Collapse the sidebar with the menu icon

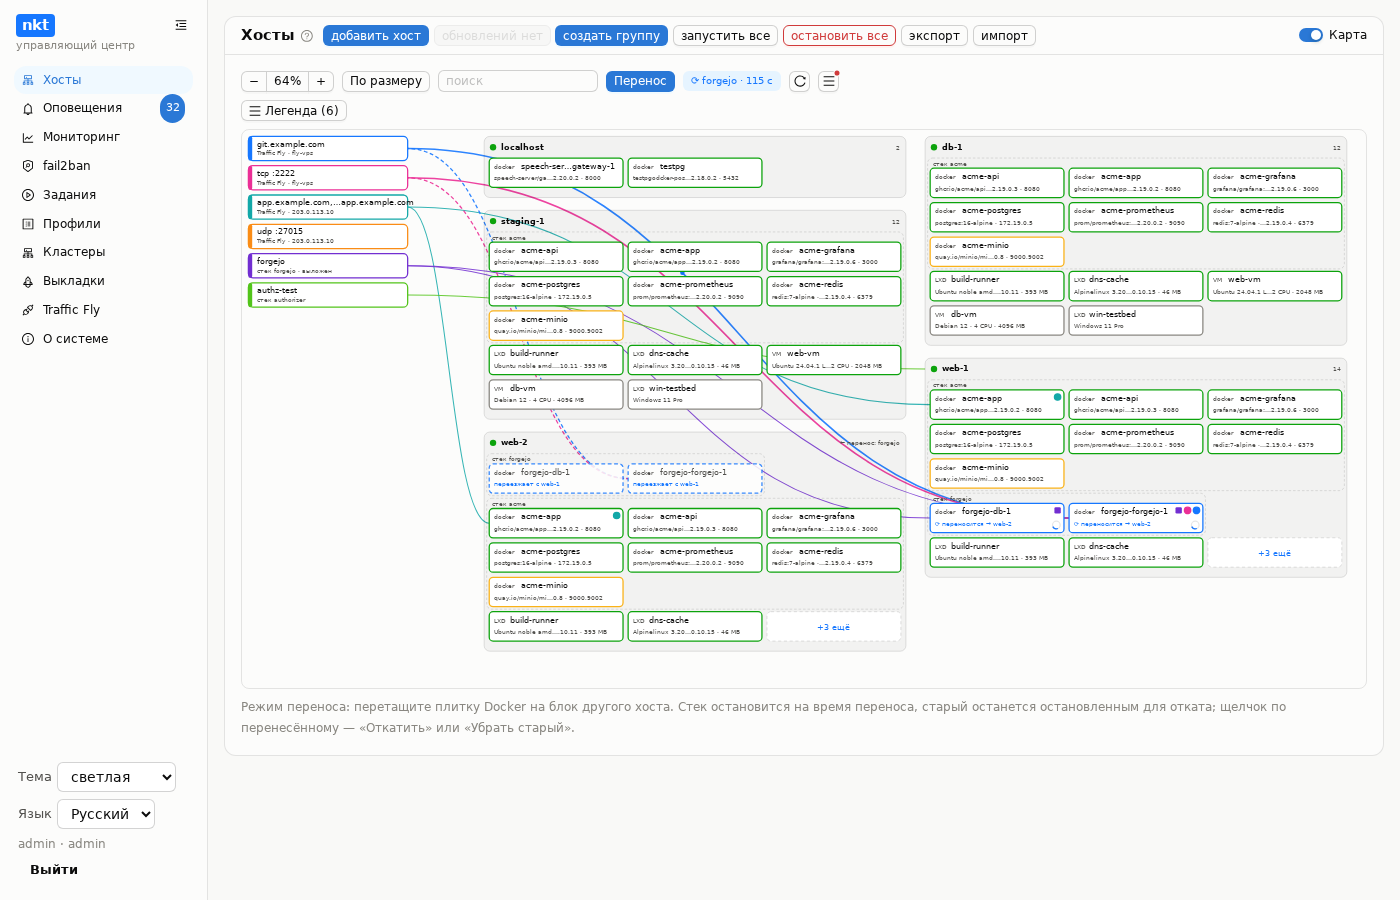pyautogui.click(x=181, y=25)
